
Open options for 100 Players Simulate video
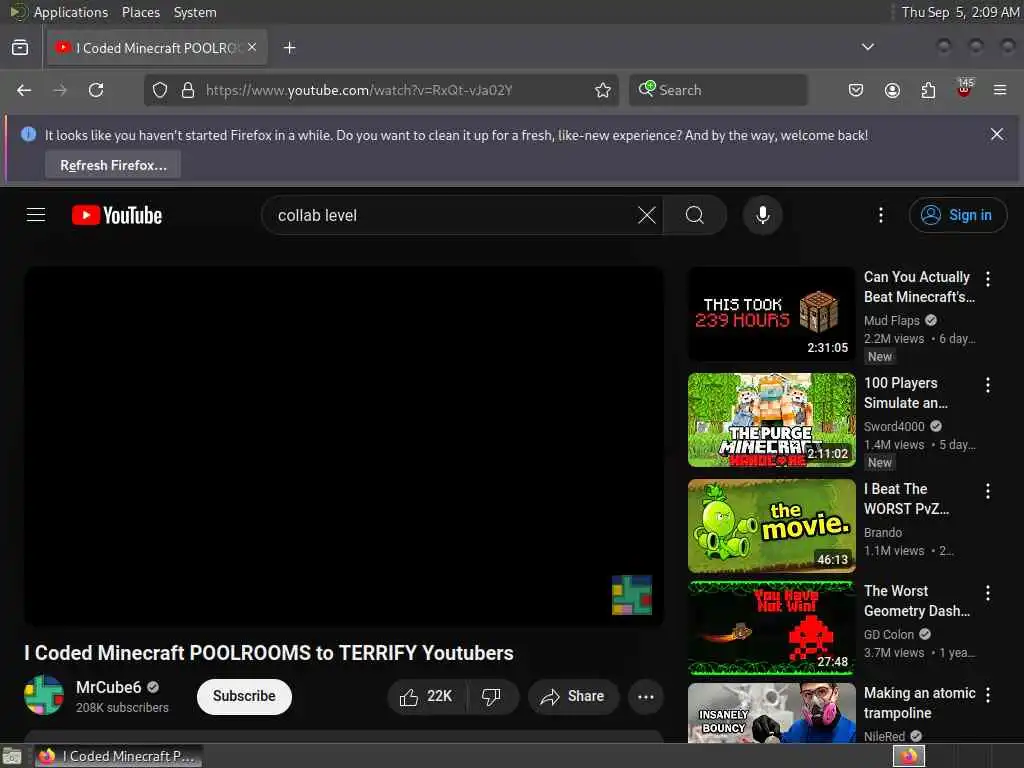point(987,385)
